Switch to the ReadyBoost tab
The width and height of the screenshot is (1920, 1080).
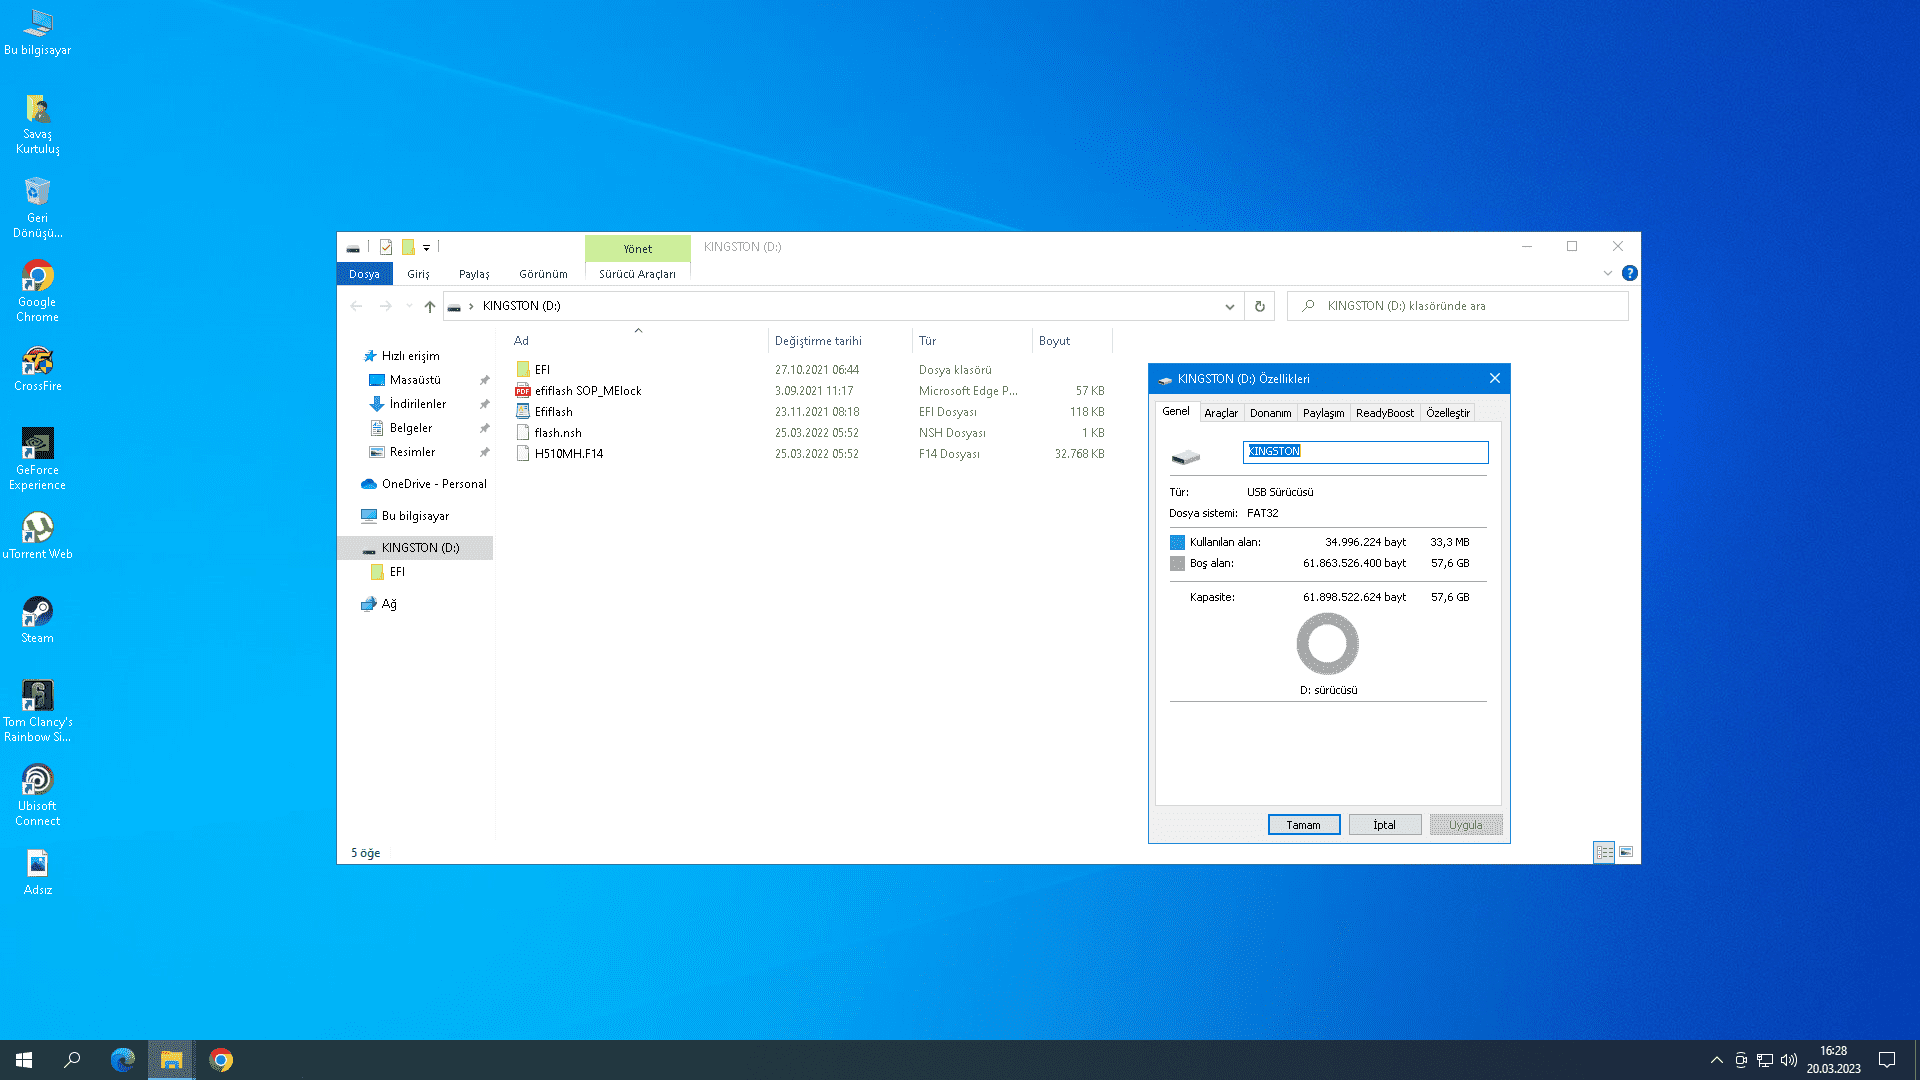(1384, 413)
